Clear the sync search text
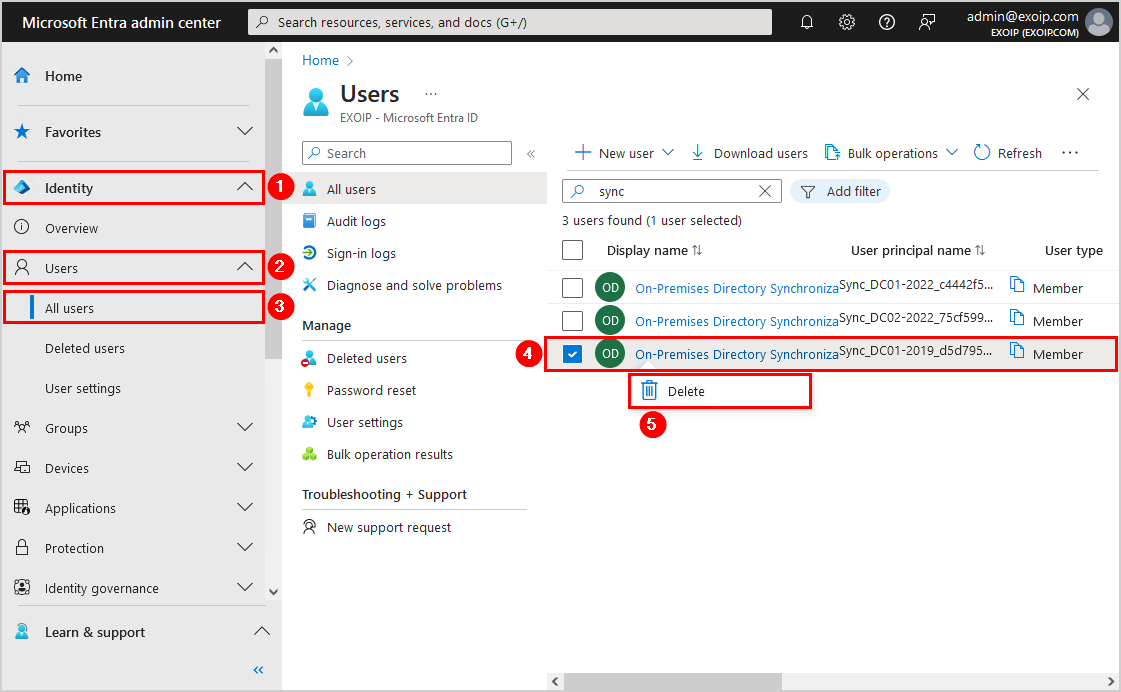Viewport: 1121px width, 692px height. coord(765,191)
